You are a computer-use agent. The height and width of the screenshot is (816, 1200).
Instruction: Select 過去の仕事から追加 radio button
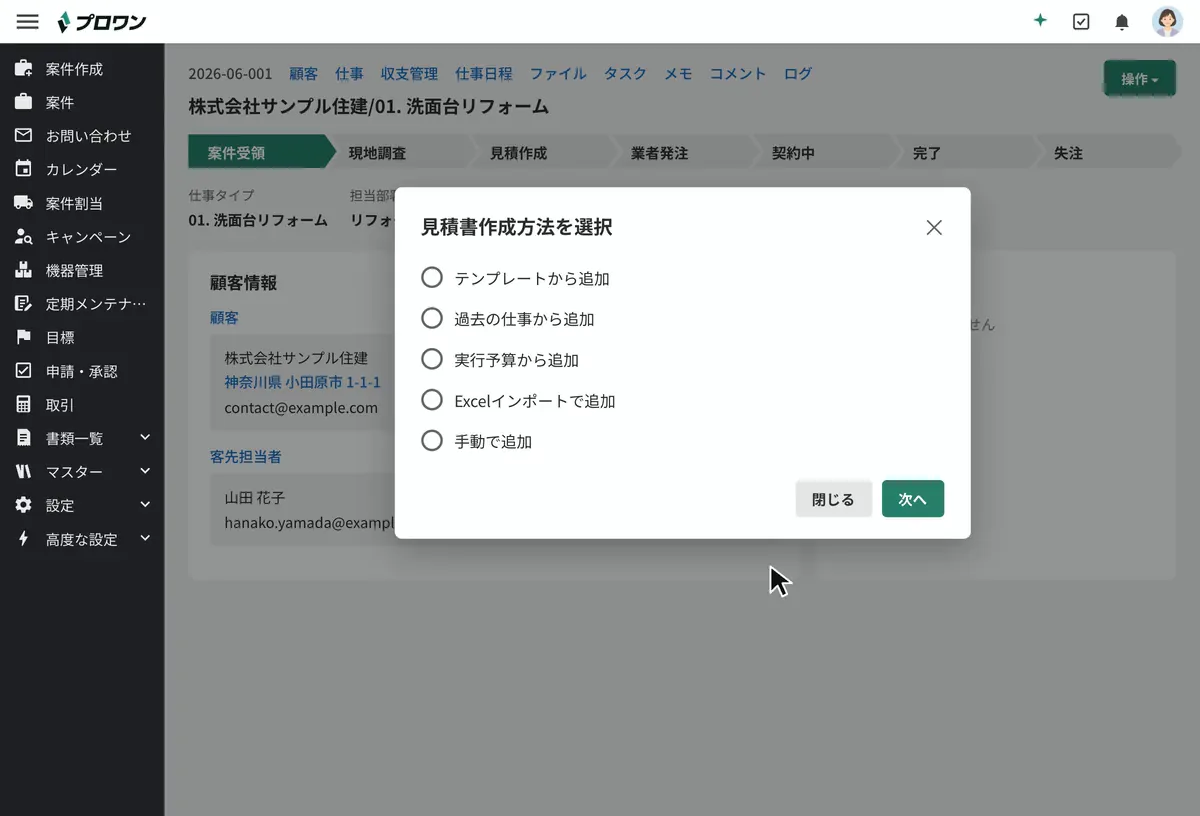pos(432,318)
